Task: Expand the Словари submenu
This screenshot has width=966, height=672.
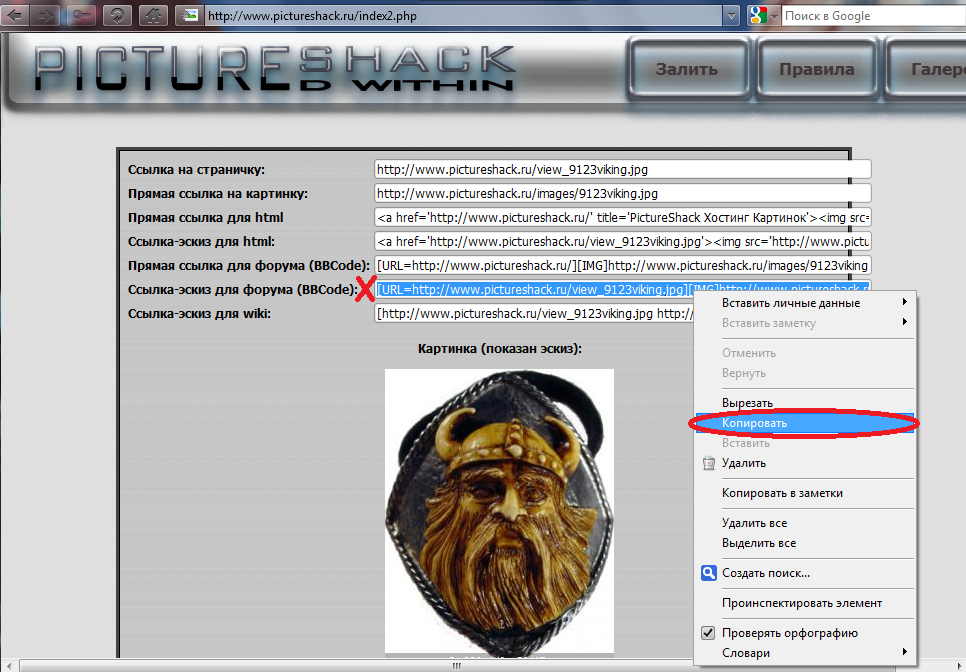Action: (x=904, y=652)
